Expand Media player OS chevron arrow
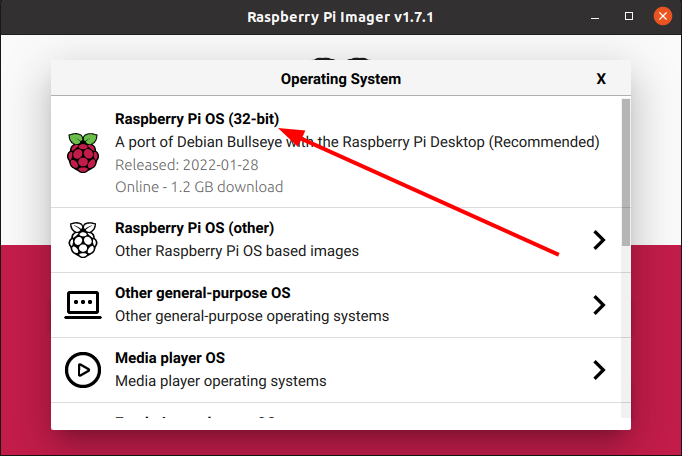 [x=599, y=370]
